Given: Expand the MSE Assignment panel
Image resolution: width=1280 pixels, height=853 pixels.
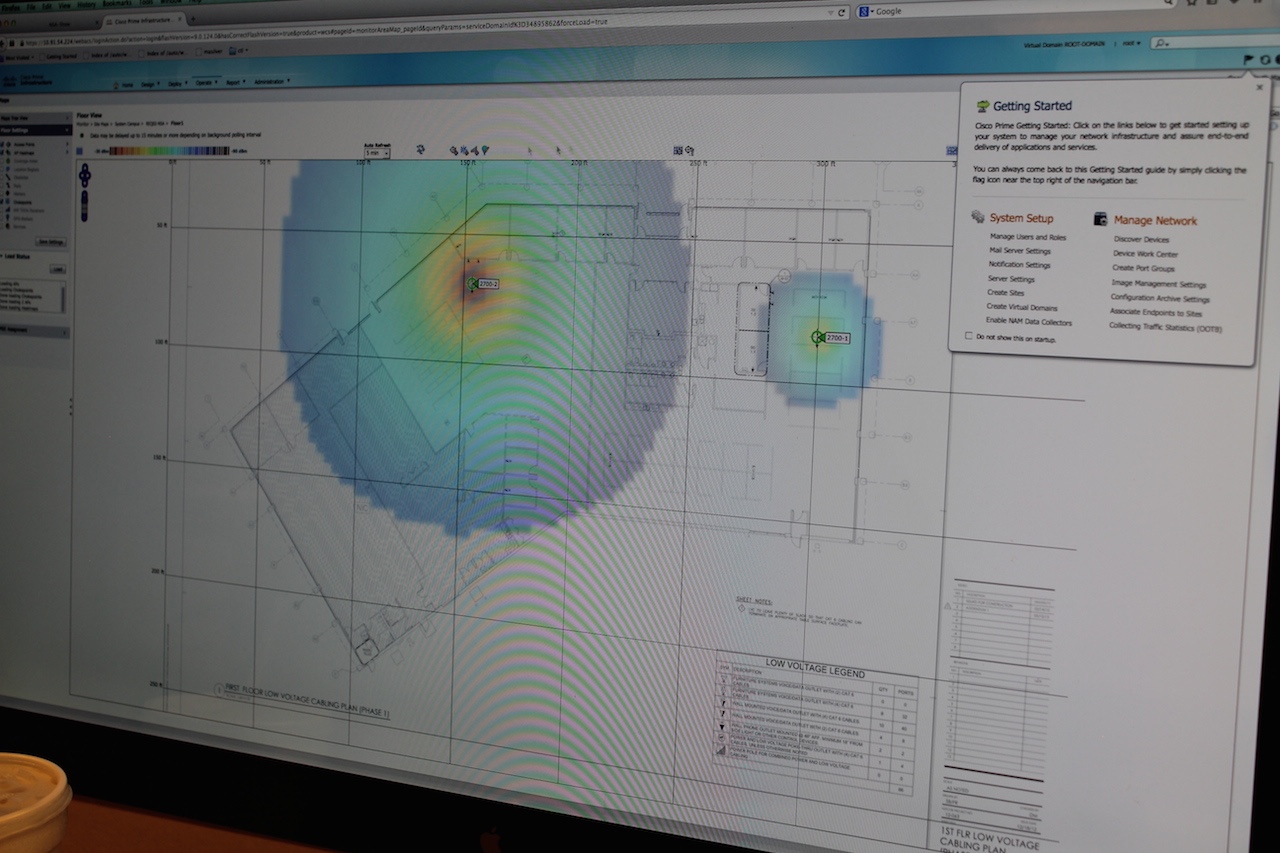Looking at the screenshot, I should click(35, 330).
